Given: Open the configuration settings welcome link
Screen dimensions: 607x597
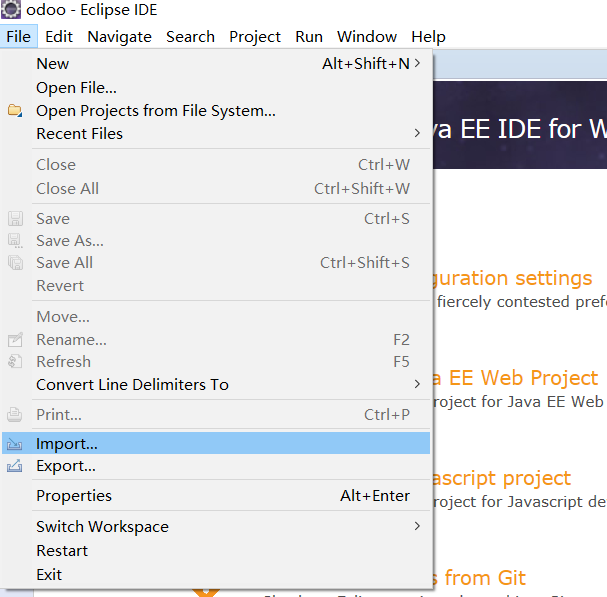Looking at the screenshot, I should 513,278.
